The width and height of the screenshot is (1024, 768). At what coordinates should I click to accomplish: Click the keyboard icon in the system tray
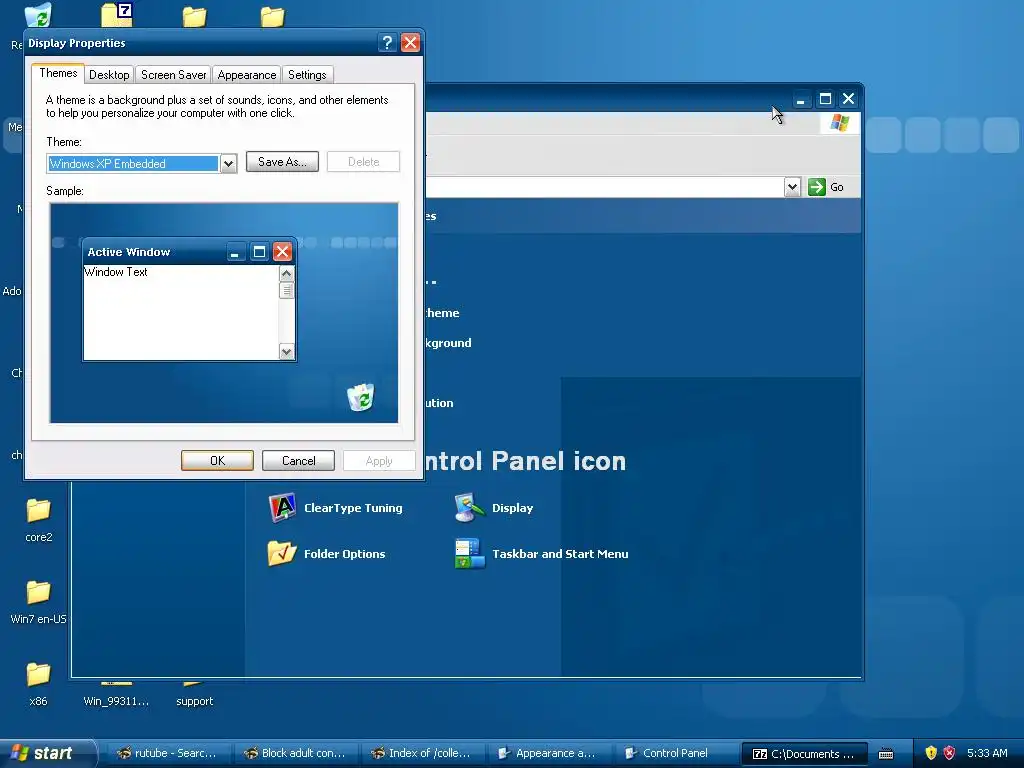(x=886, y=754)
